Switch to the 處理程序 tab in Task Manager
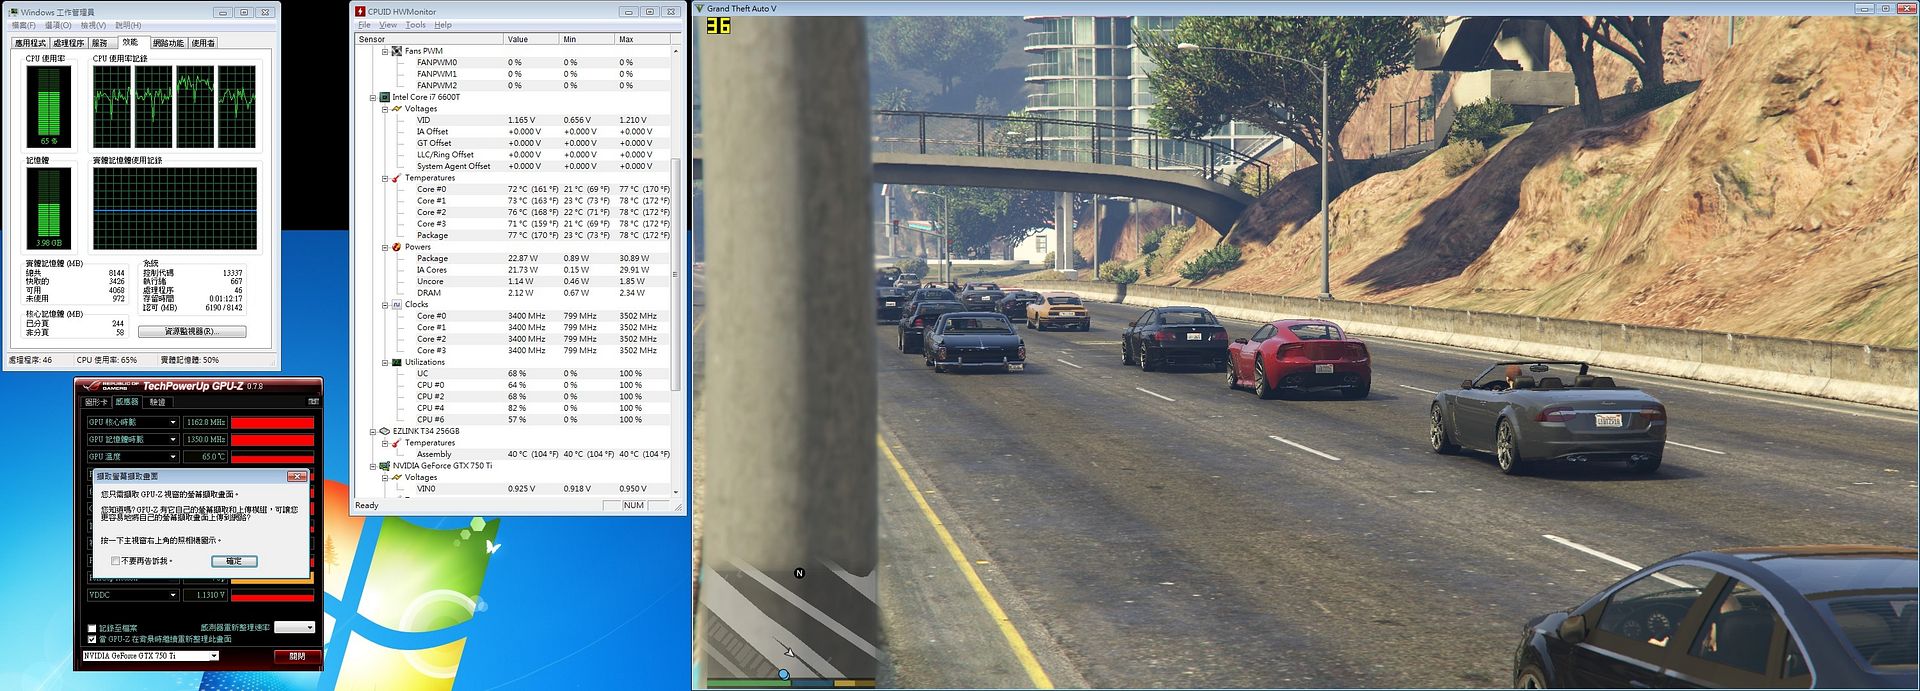 coord(68,43)
